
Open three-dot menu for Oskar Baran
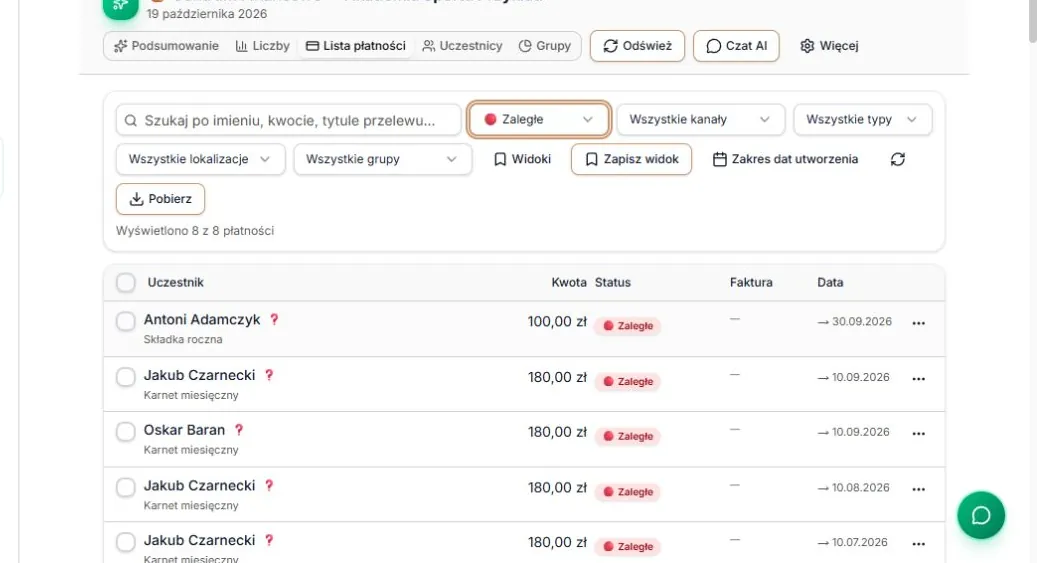[x=919, y=434]
